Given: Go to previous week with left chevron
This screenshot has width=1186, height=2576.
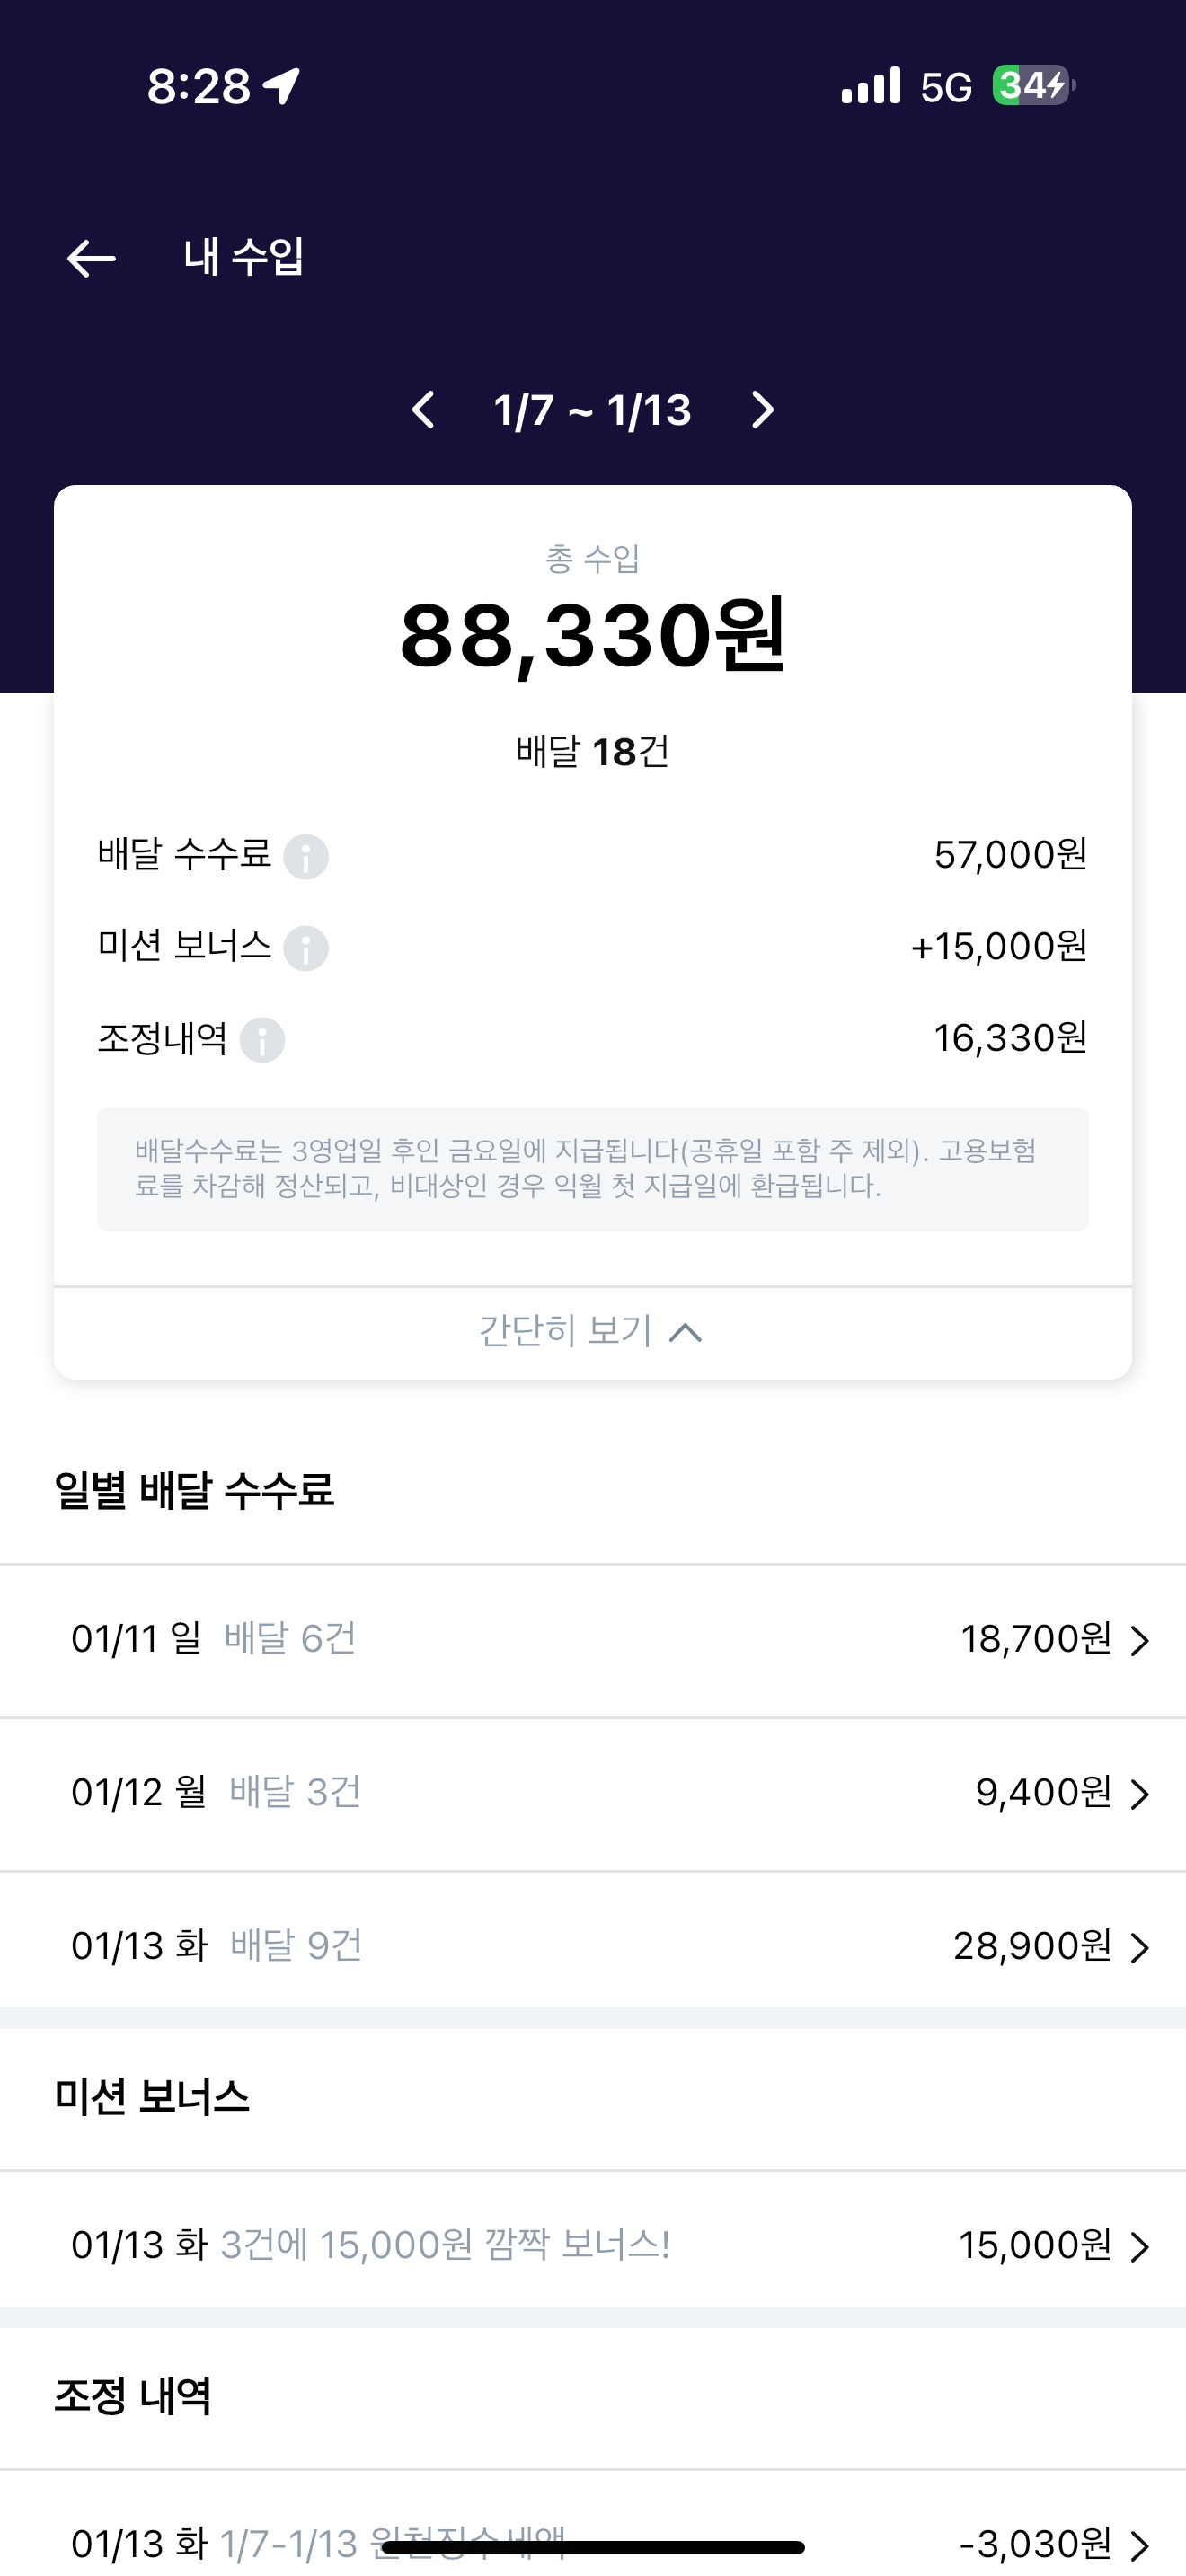Looking at the screenshot, I should [424, 410].
